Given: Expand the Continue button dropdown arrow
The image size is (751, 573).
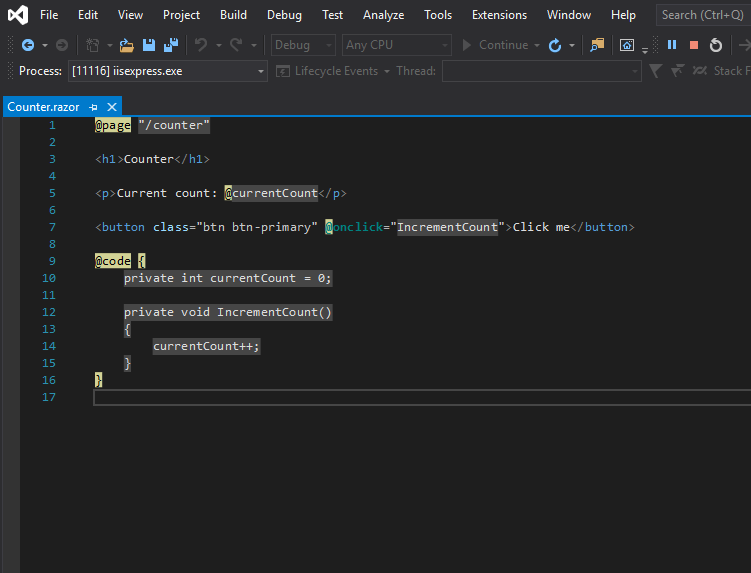Looking at the screenshot, I should [x=537, y=45].
